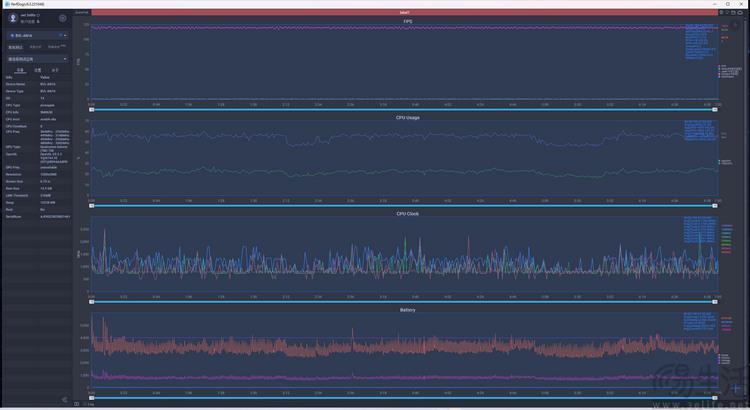Toggle a Battery chart legend checkbox
The image size is (750, 410).
pyautogui.click(x=720, y=355)
